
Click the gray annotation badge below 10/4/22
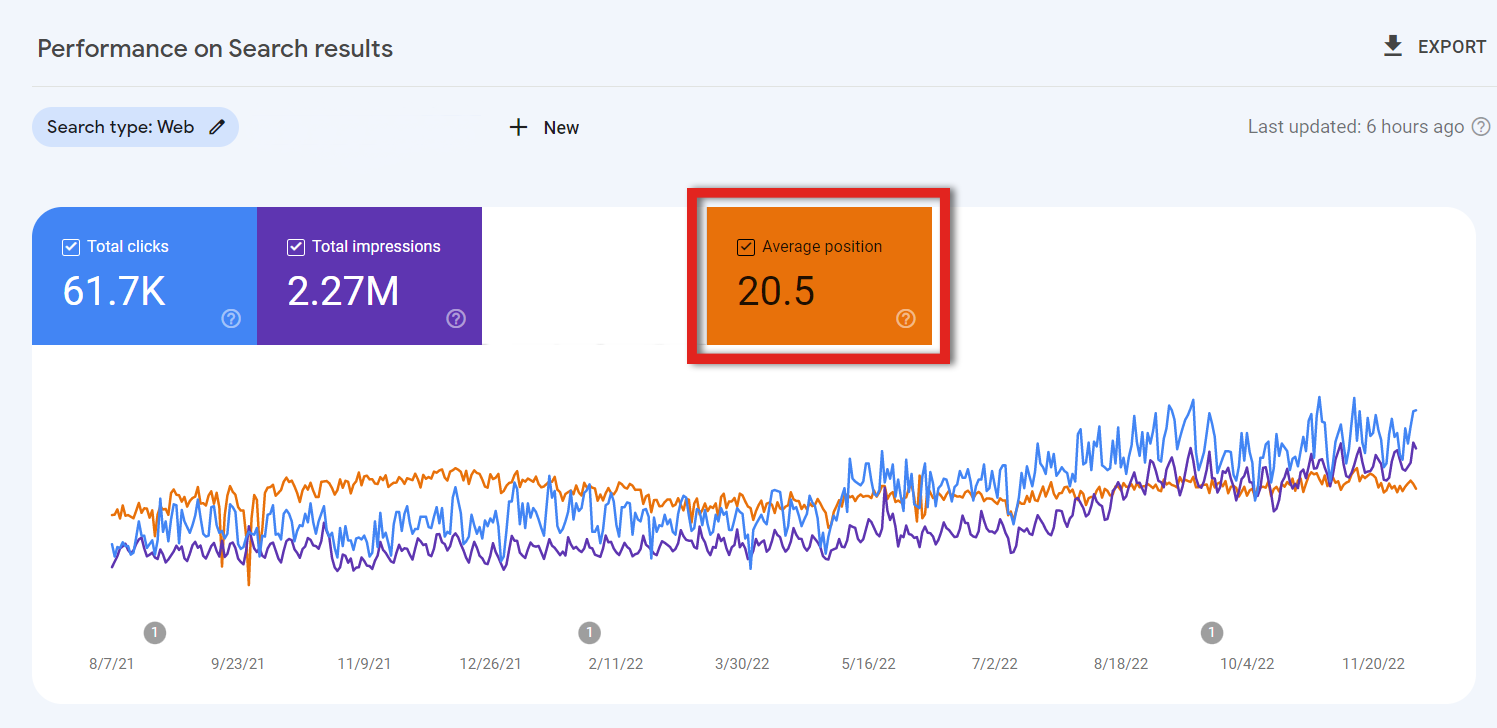pos(1211,632)
